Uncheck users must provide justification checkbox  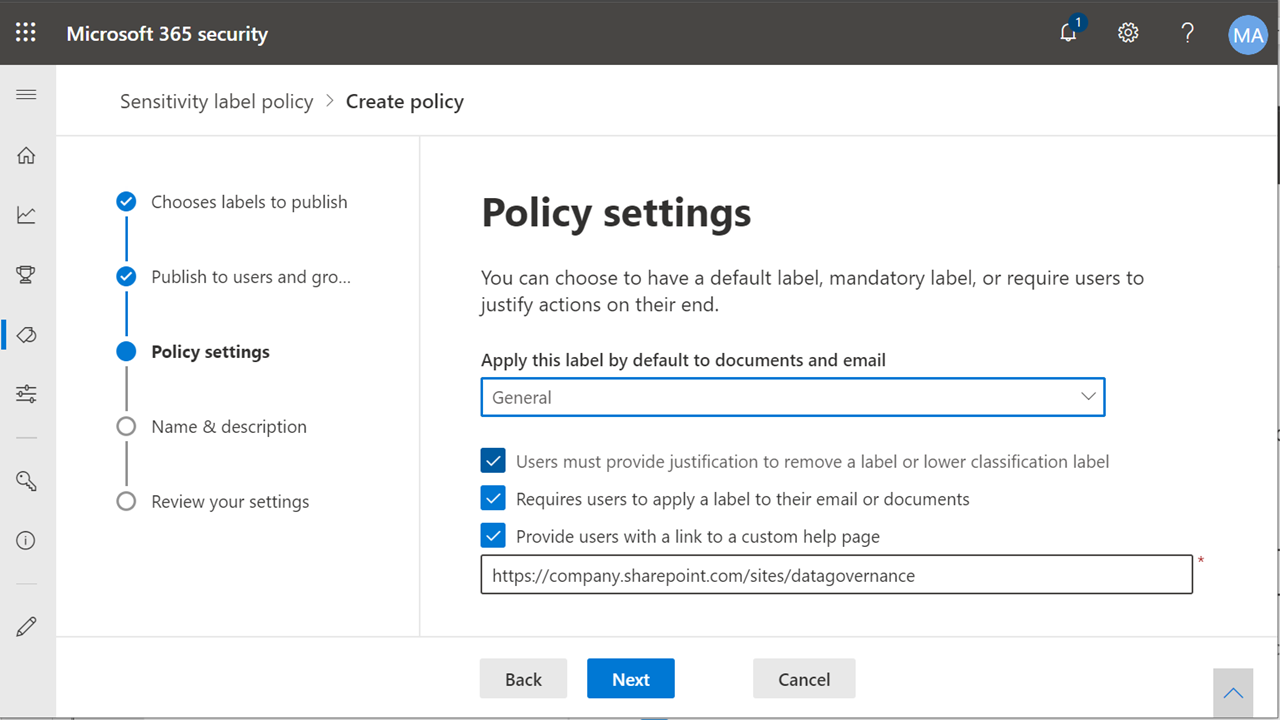(x=493, y=461)
